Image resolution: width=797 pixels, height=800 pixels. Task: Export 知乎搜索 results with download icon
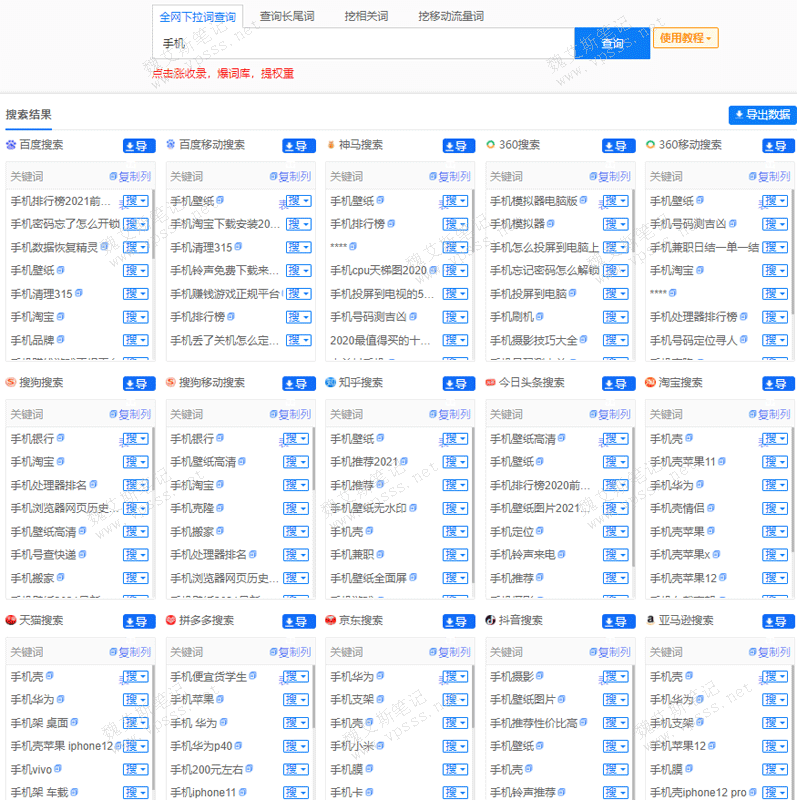[459, 384]
